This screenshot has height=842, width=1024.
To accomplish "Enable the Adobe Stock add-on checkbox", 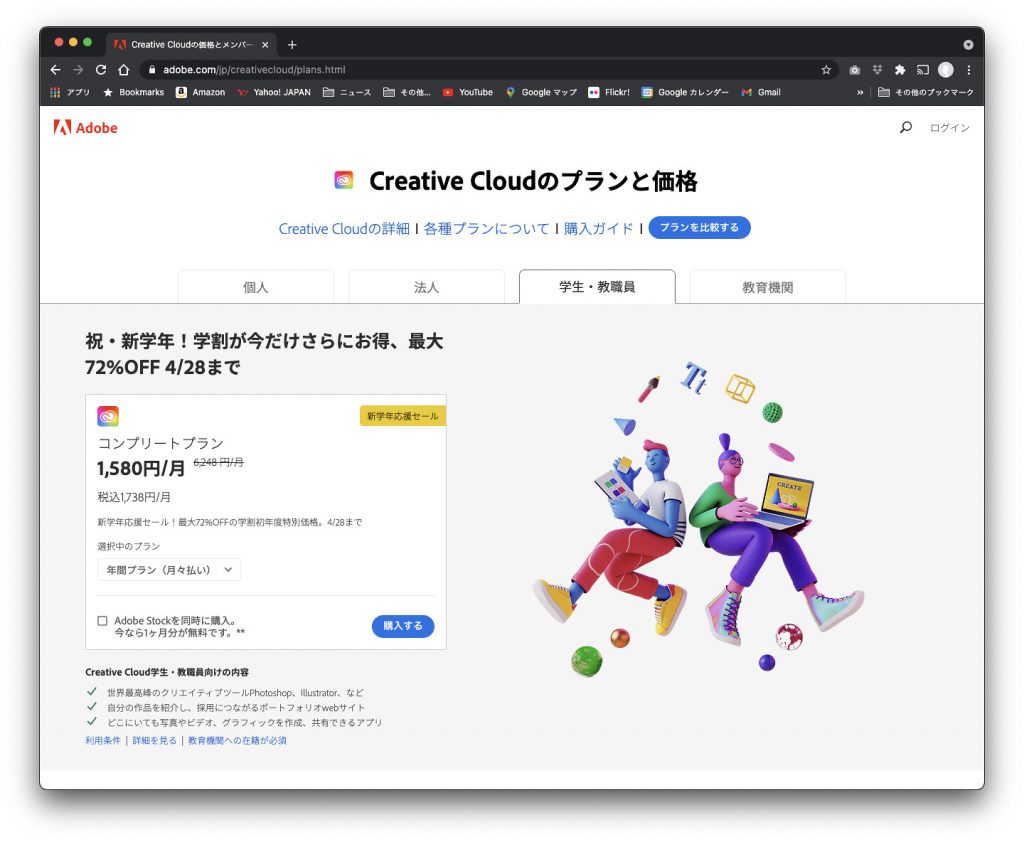I will point(102,621).
